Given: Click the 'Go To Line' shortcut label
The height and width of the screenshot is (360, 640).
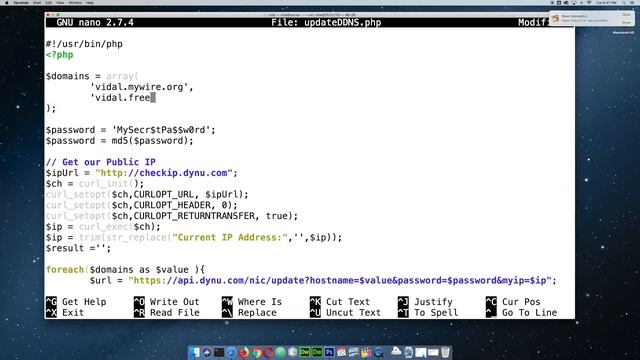Looking at the screenshot, I should tap(529, 313).
